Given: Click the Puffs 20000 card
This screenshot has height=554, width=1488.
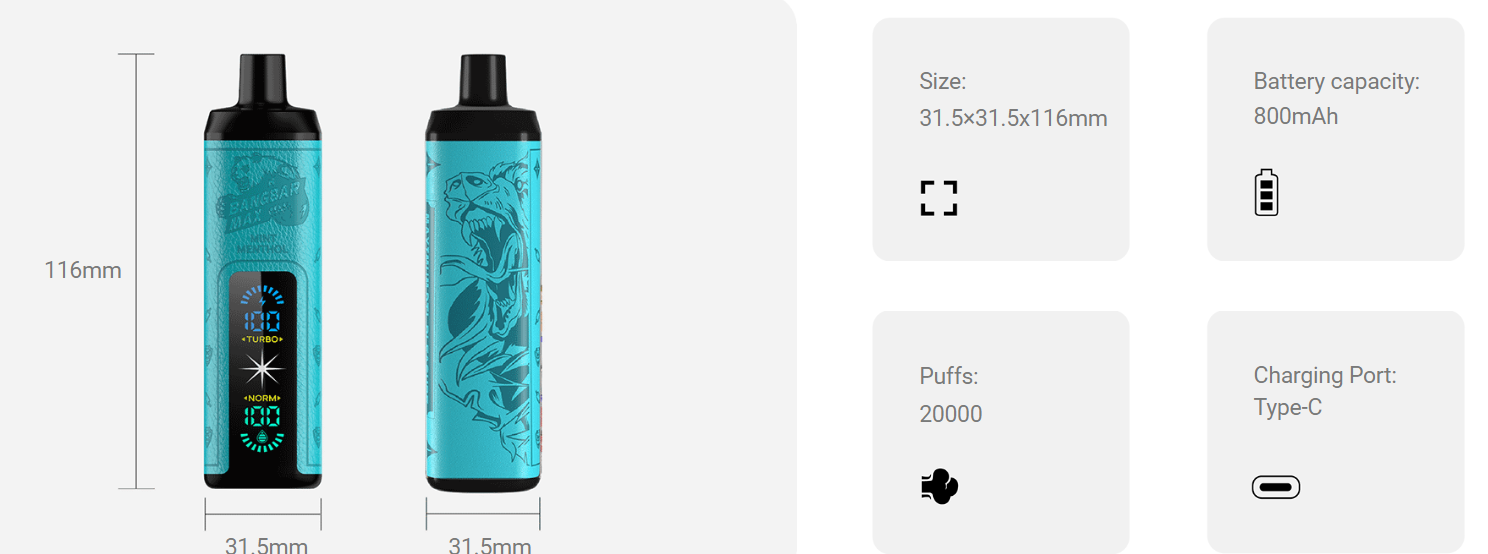Looking at the screenshot, I should (x=1001, y=432).
